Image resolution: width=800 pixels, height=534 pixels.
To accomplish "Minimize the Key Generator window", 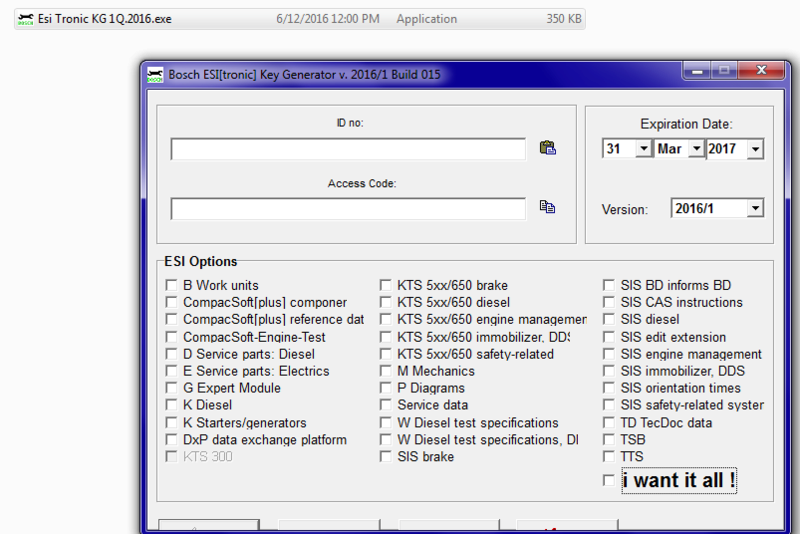I will point(697,71).
